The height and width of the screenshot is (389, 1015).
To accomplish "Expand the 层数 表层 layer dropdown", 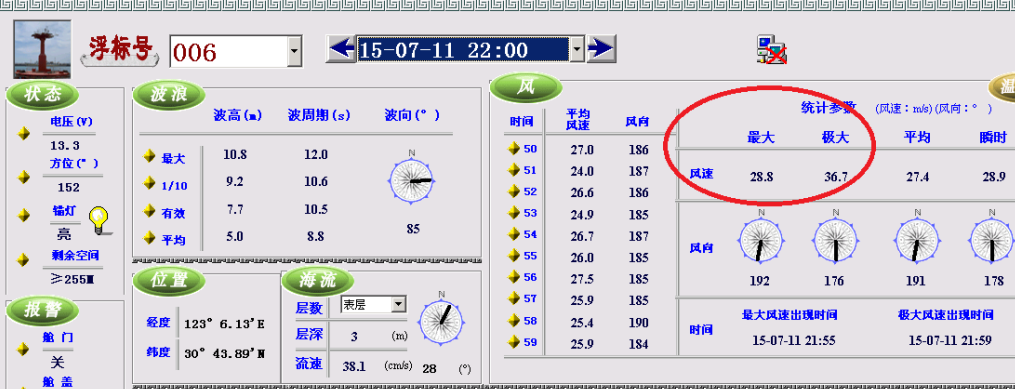I will click(399, 304).
